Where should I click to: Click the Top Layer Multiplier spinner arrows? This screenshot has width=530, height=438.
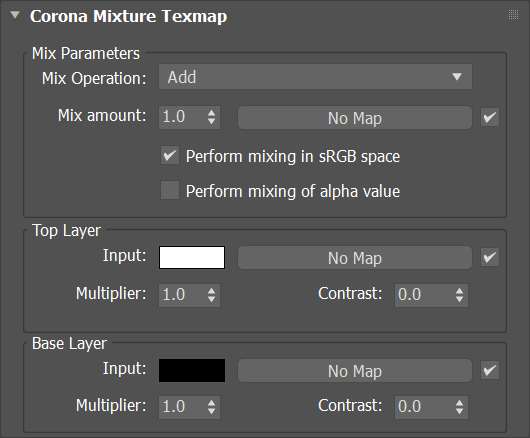pyautogui.click(x=212, y=295)
